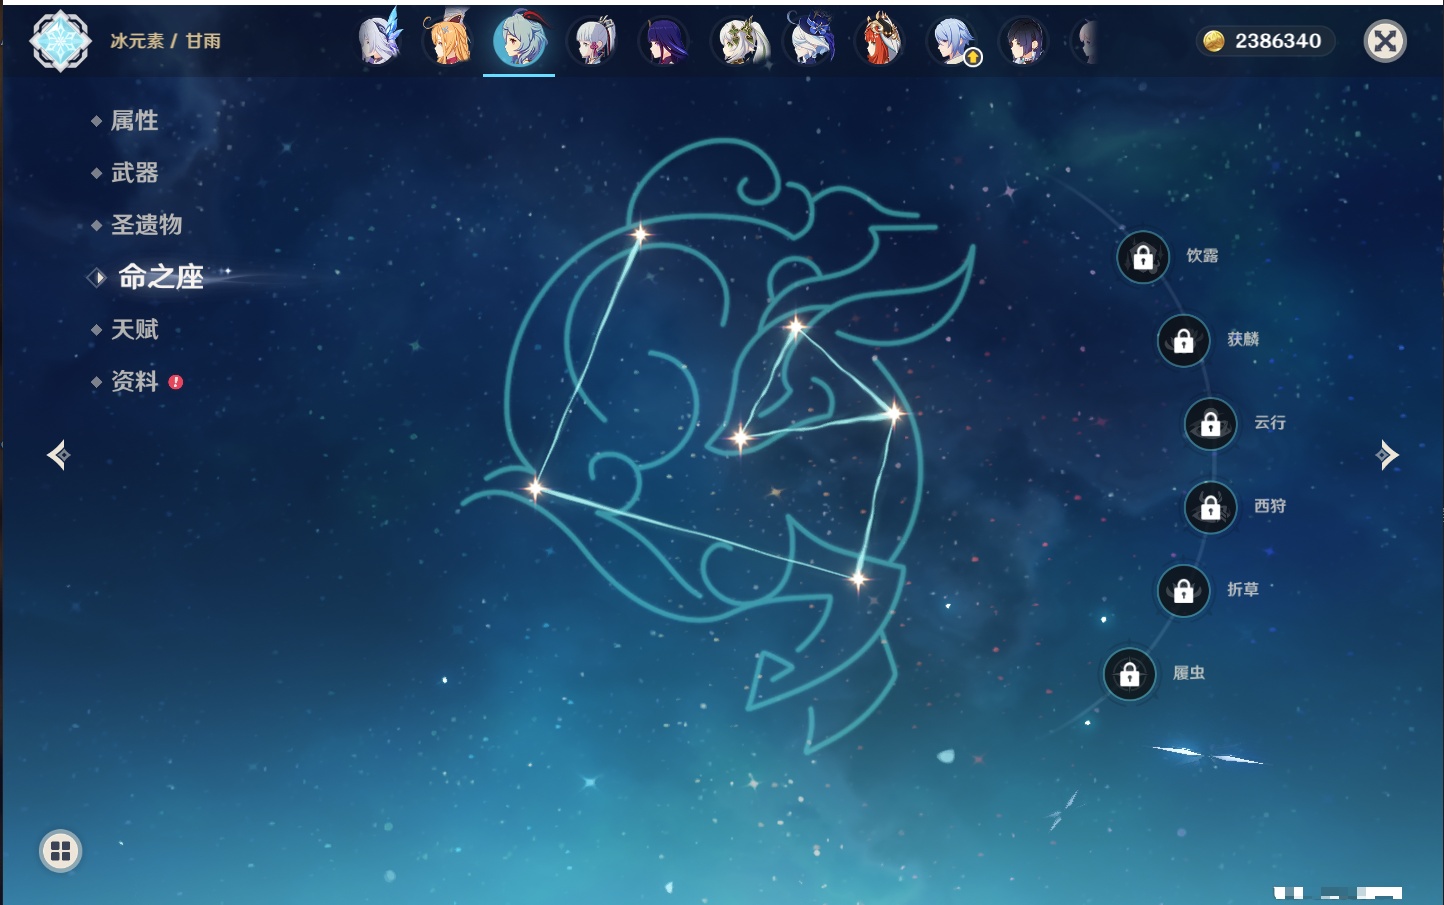The image size is (1444, 905).
Task: Select the highlighted Ganyu avatar with red horns
Action: [x=520, y=40]
